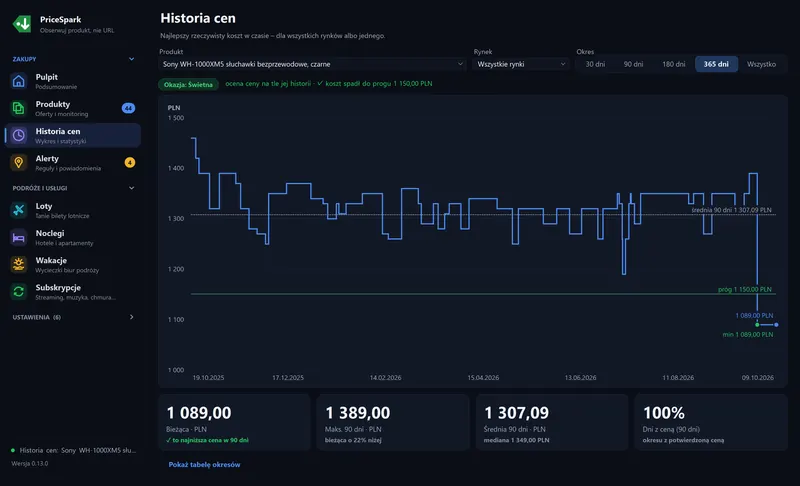Click the yellow 4 badge on Alerty

130,163
